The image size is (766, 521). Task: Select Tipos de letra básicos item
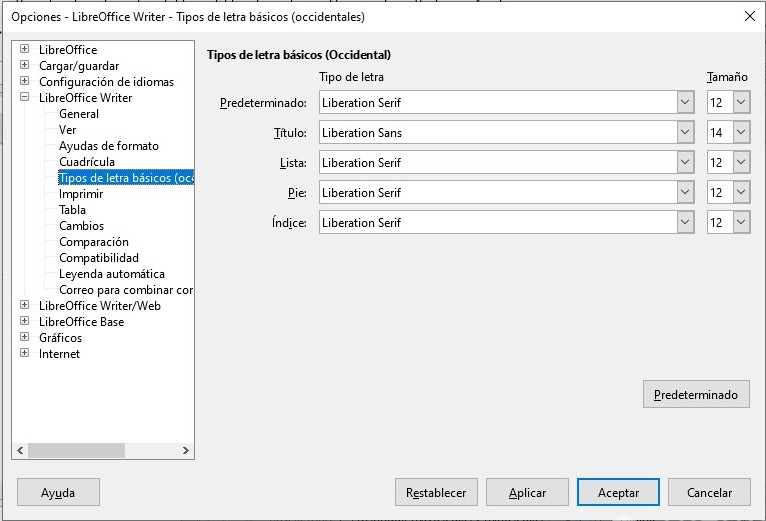(126, 178)
